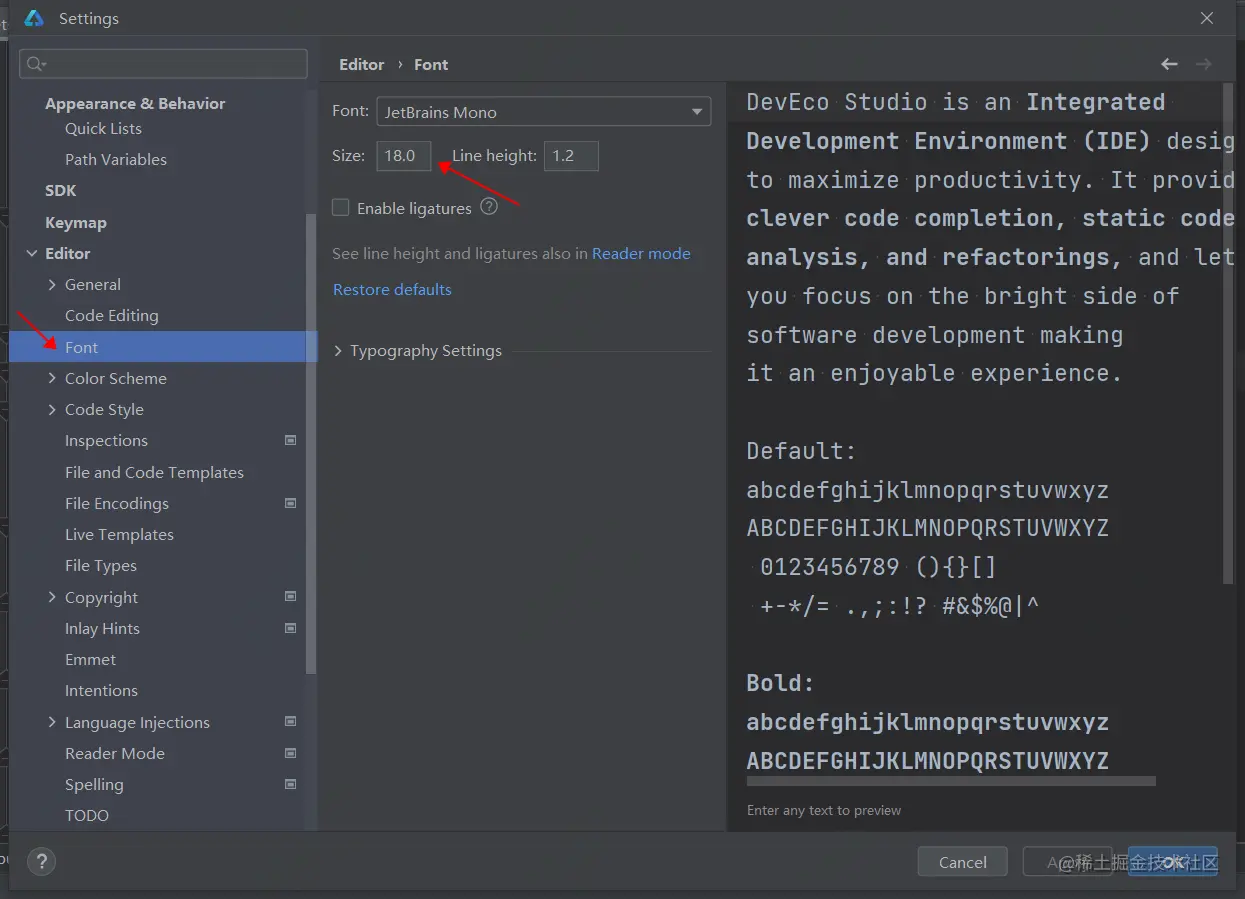
Task: Open File and Code Templates
Action: tap(154, 472)
